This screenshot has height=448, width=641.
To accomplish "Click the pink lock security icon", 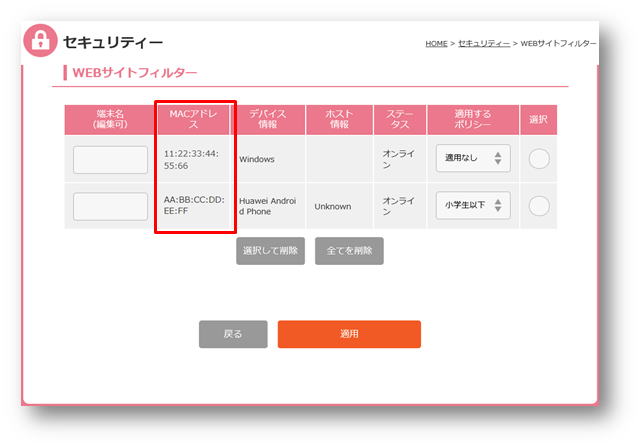I will coord(40,40).
